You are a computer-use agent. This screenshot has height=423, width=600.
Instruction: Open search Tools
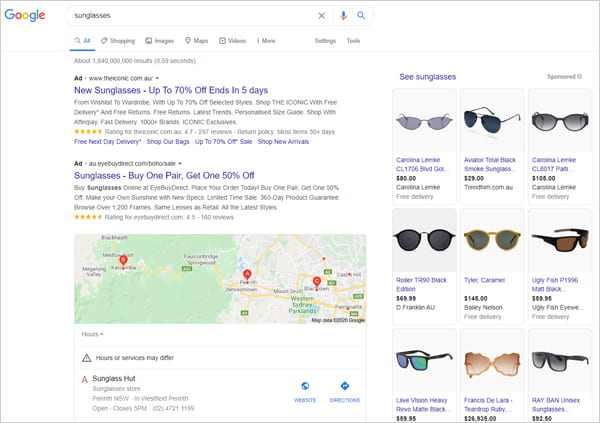coord(353,41)
